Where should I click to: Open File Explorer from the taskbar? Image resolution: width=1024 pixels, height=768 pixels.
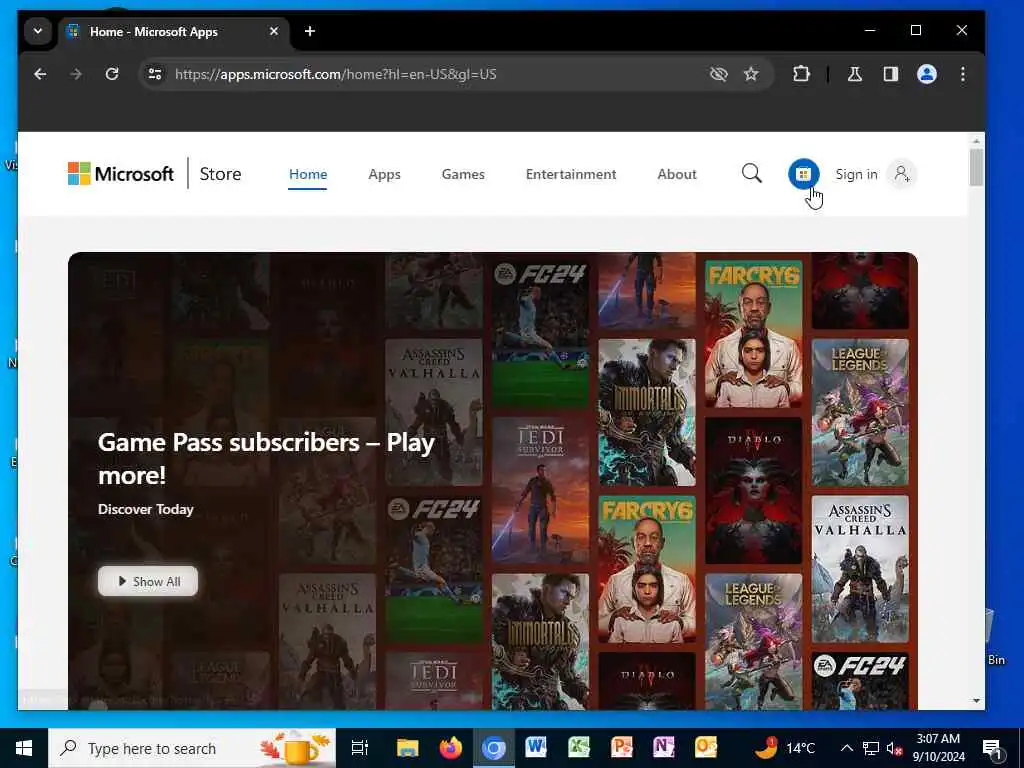(408, 748)
